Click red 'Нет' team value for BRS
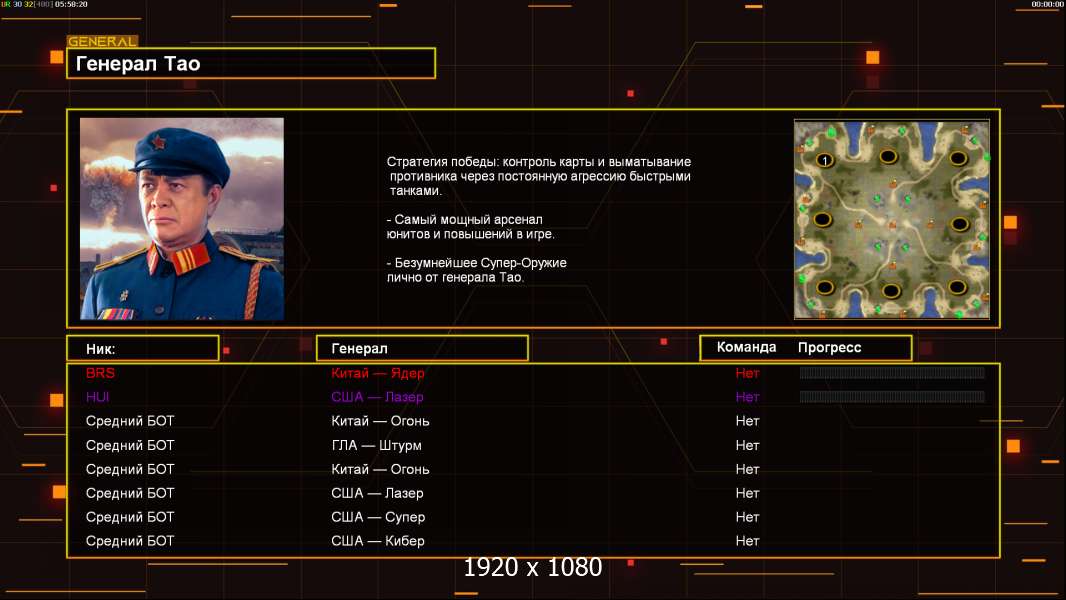This screenshot has height=600, width=1066. tap(747, 372)
